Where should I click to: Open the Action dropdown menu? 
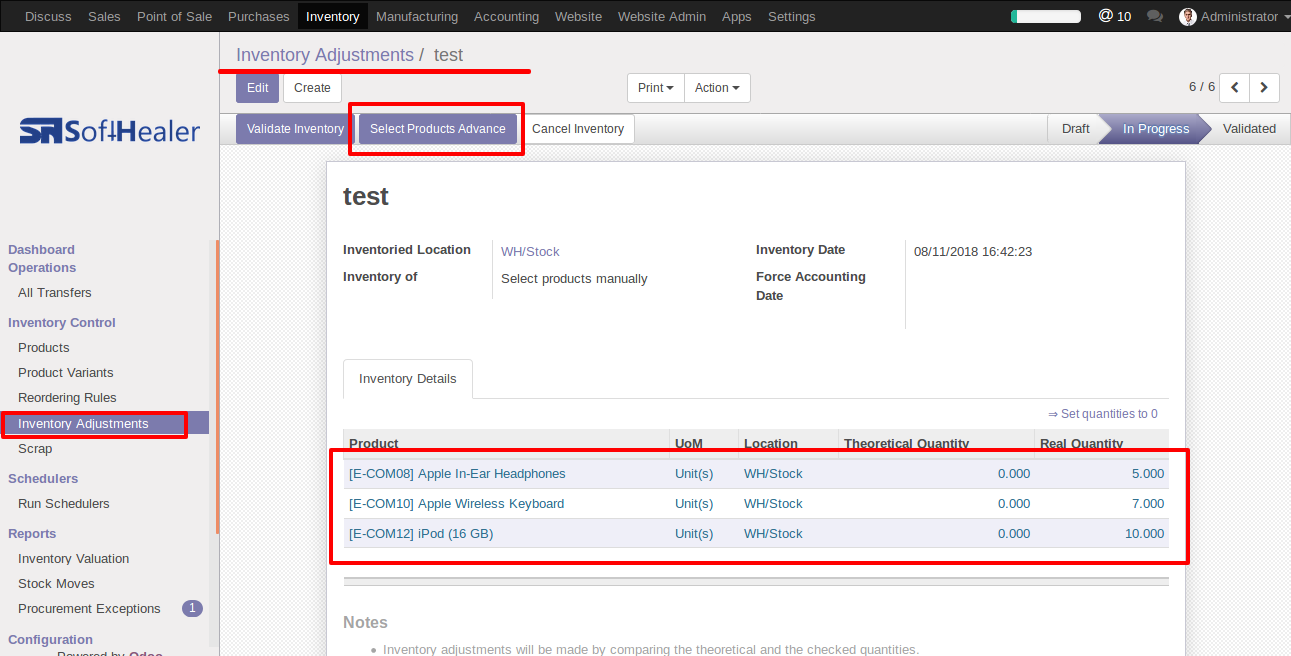(x=717, y=88)
